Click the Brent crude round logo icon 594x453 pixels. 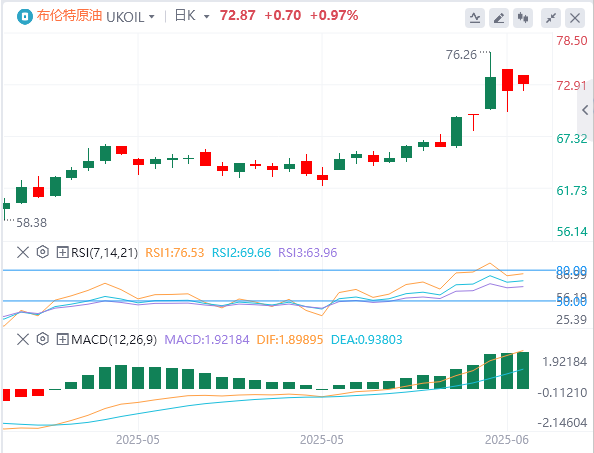(x=25, y=17)
